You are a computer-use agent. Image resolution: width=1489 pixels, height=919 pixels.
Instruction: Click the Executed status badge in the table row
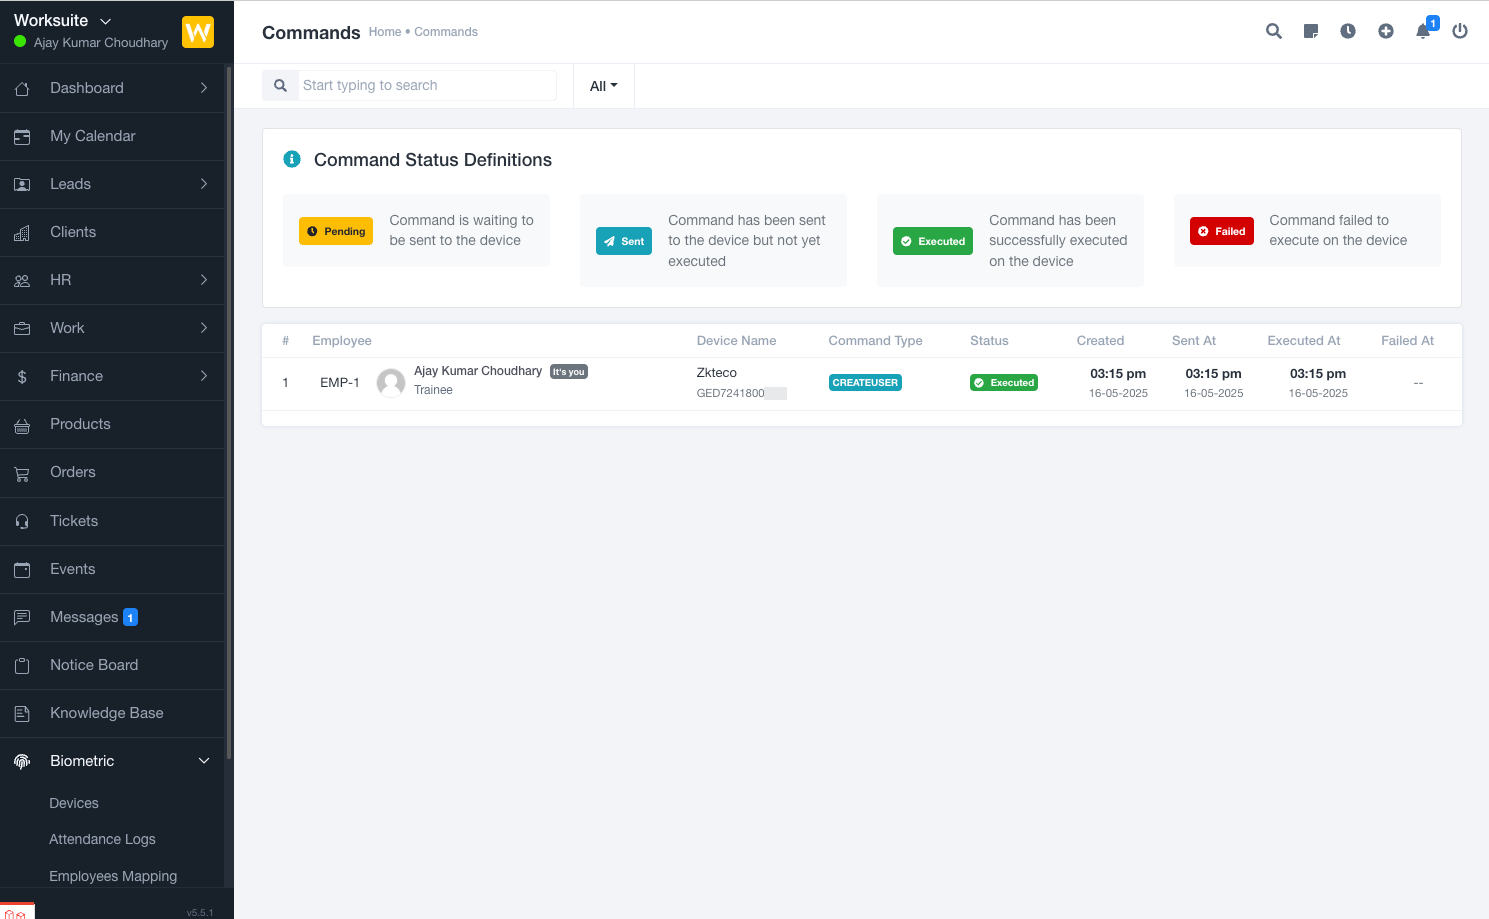(x=1003, y=382)
